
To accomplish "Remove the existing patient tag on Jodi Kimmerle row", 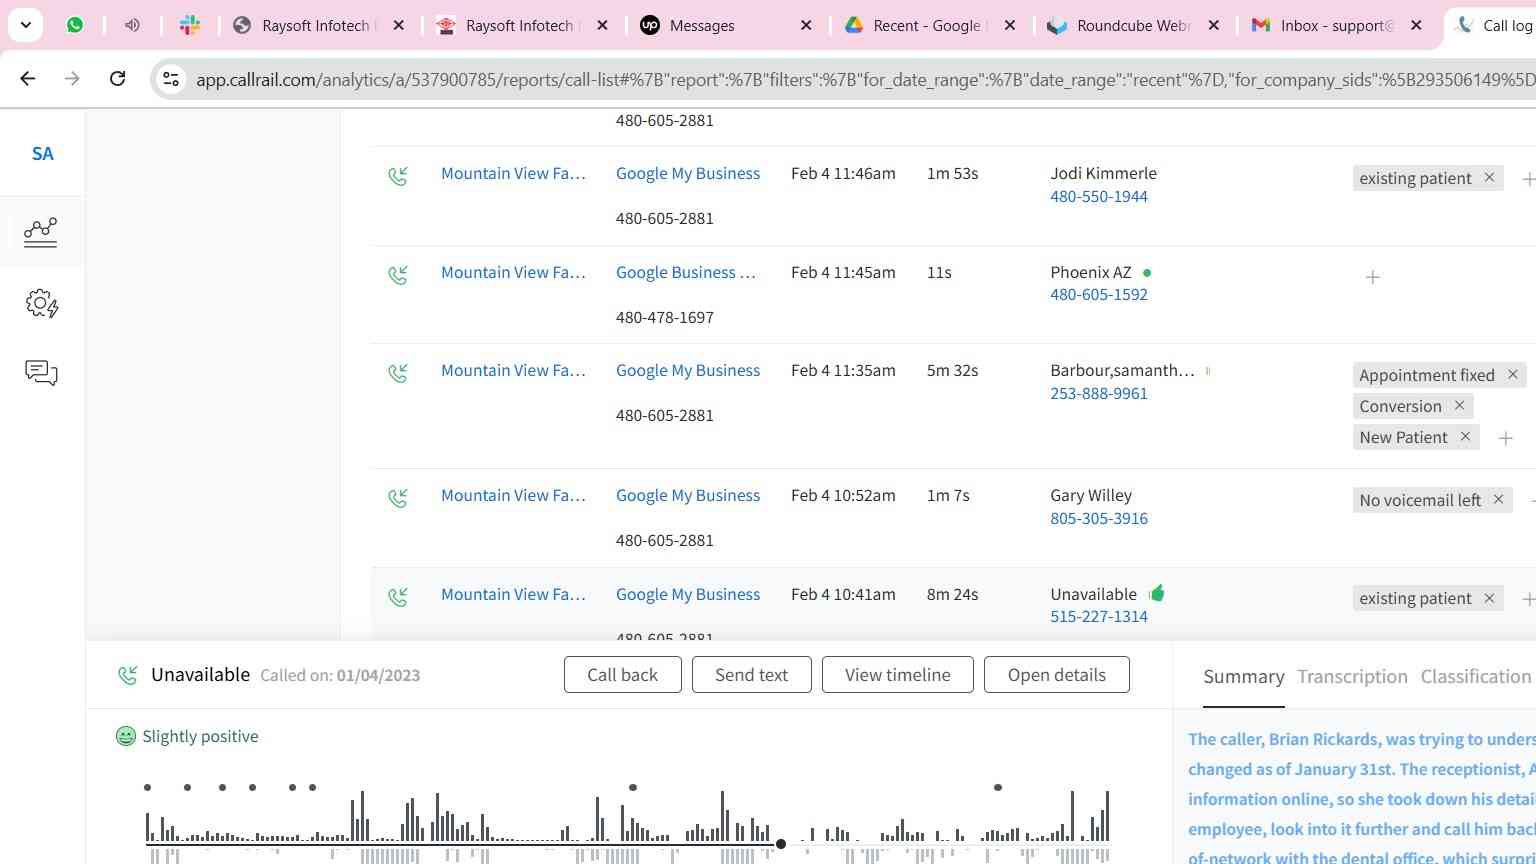I will [1489, 177].
